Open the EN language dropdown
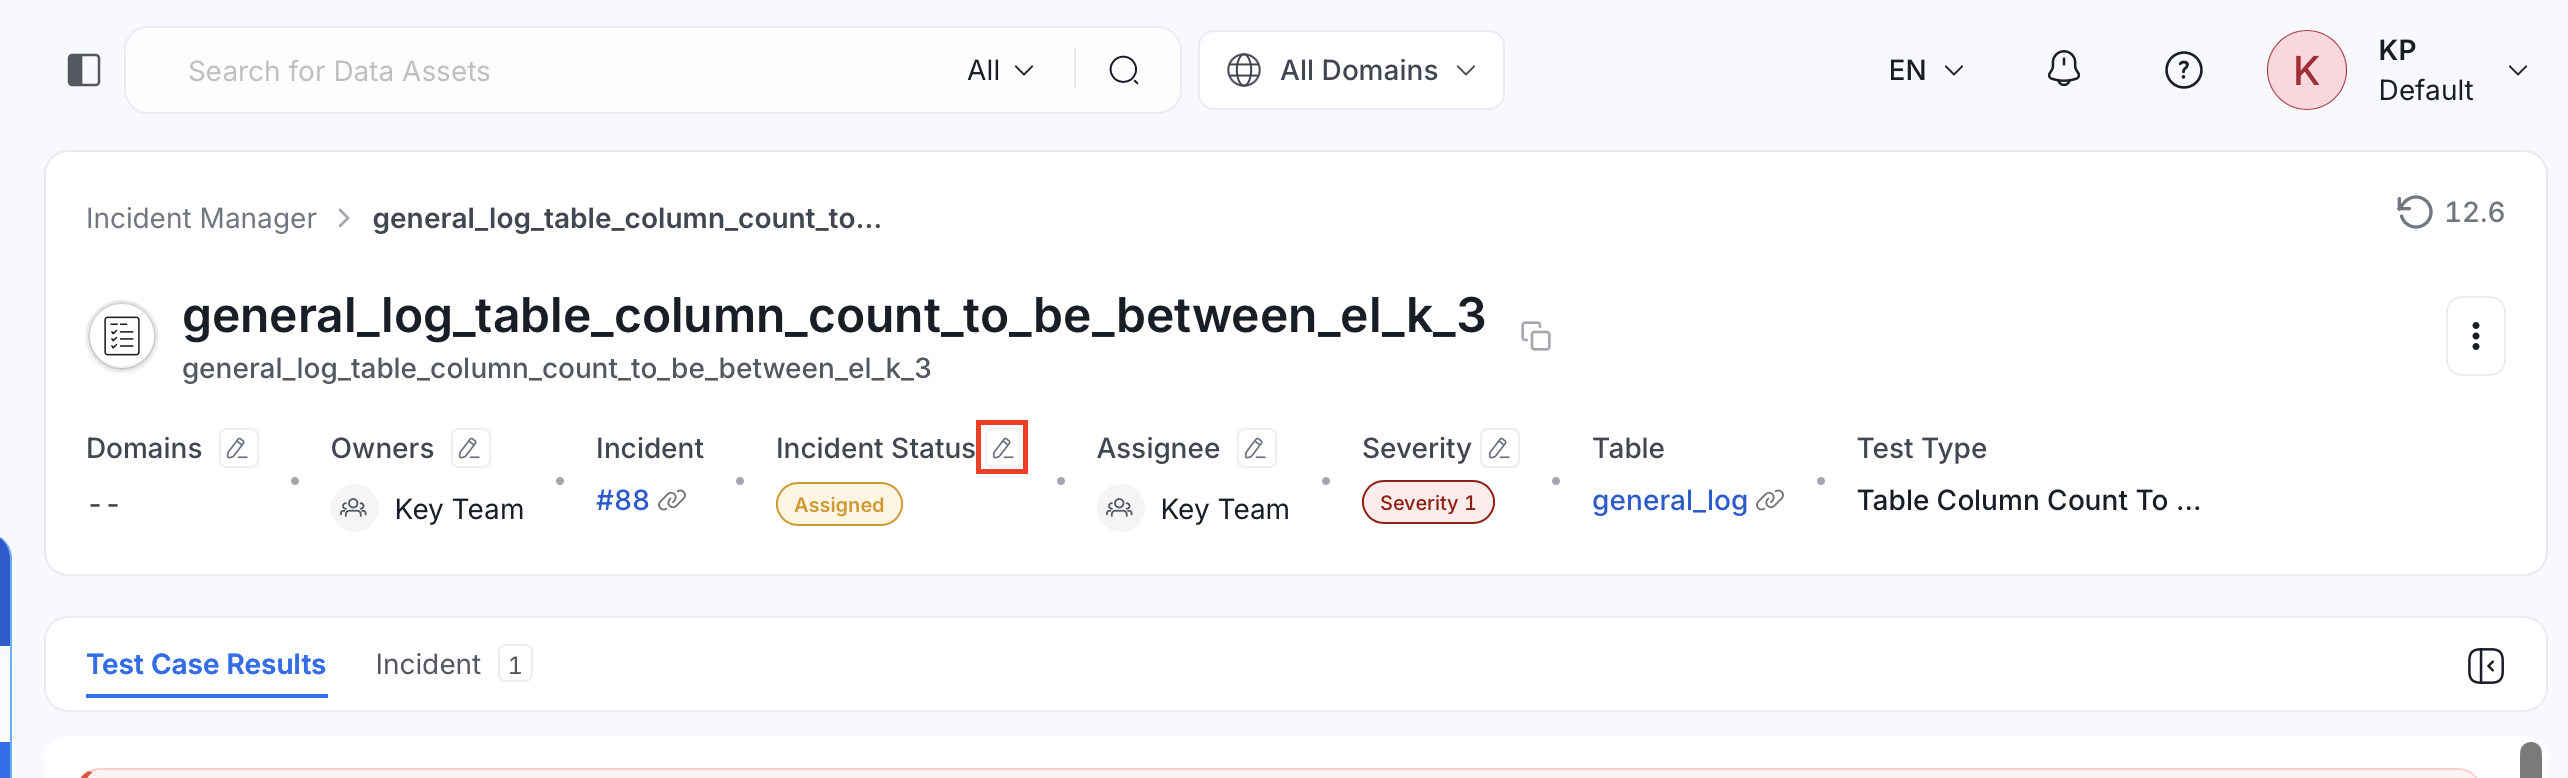 (x=1926, y=70)
